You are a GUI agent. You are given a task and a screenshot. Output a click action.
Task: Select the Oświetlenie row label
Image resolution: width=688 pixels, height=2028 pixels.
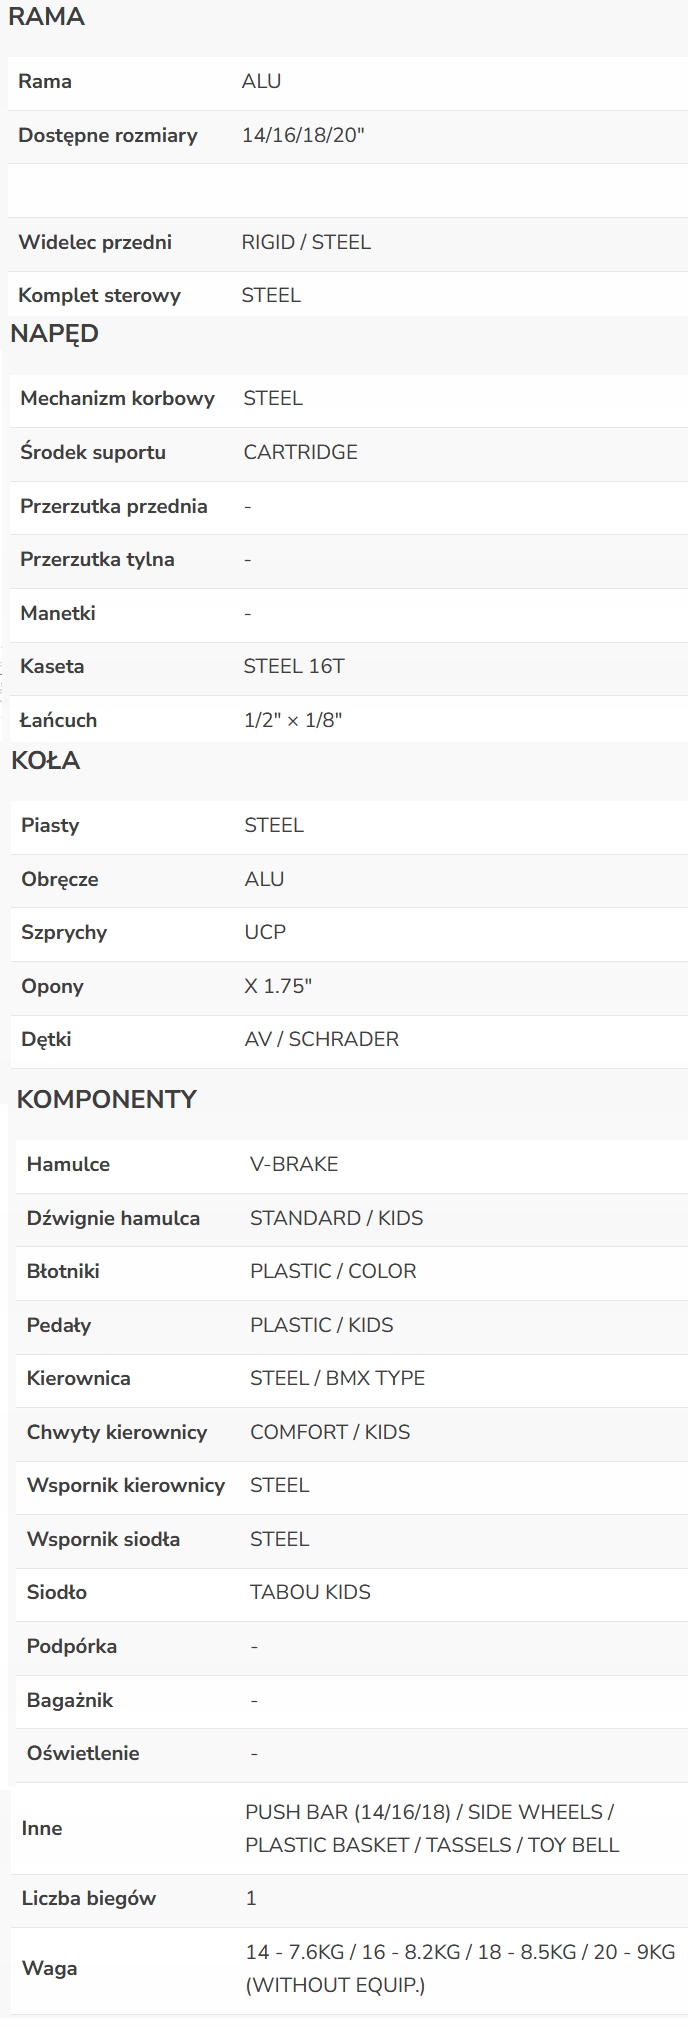83,1754
